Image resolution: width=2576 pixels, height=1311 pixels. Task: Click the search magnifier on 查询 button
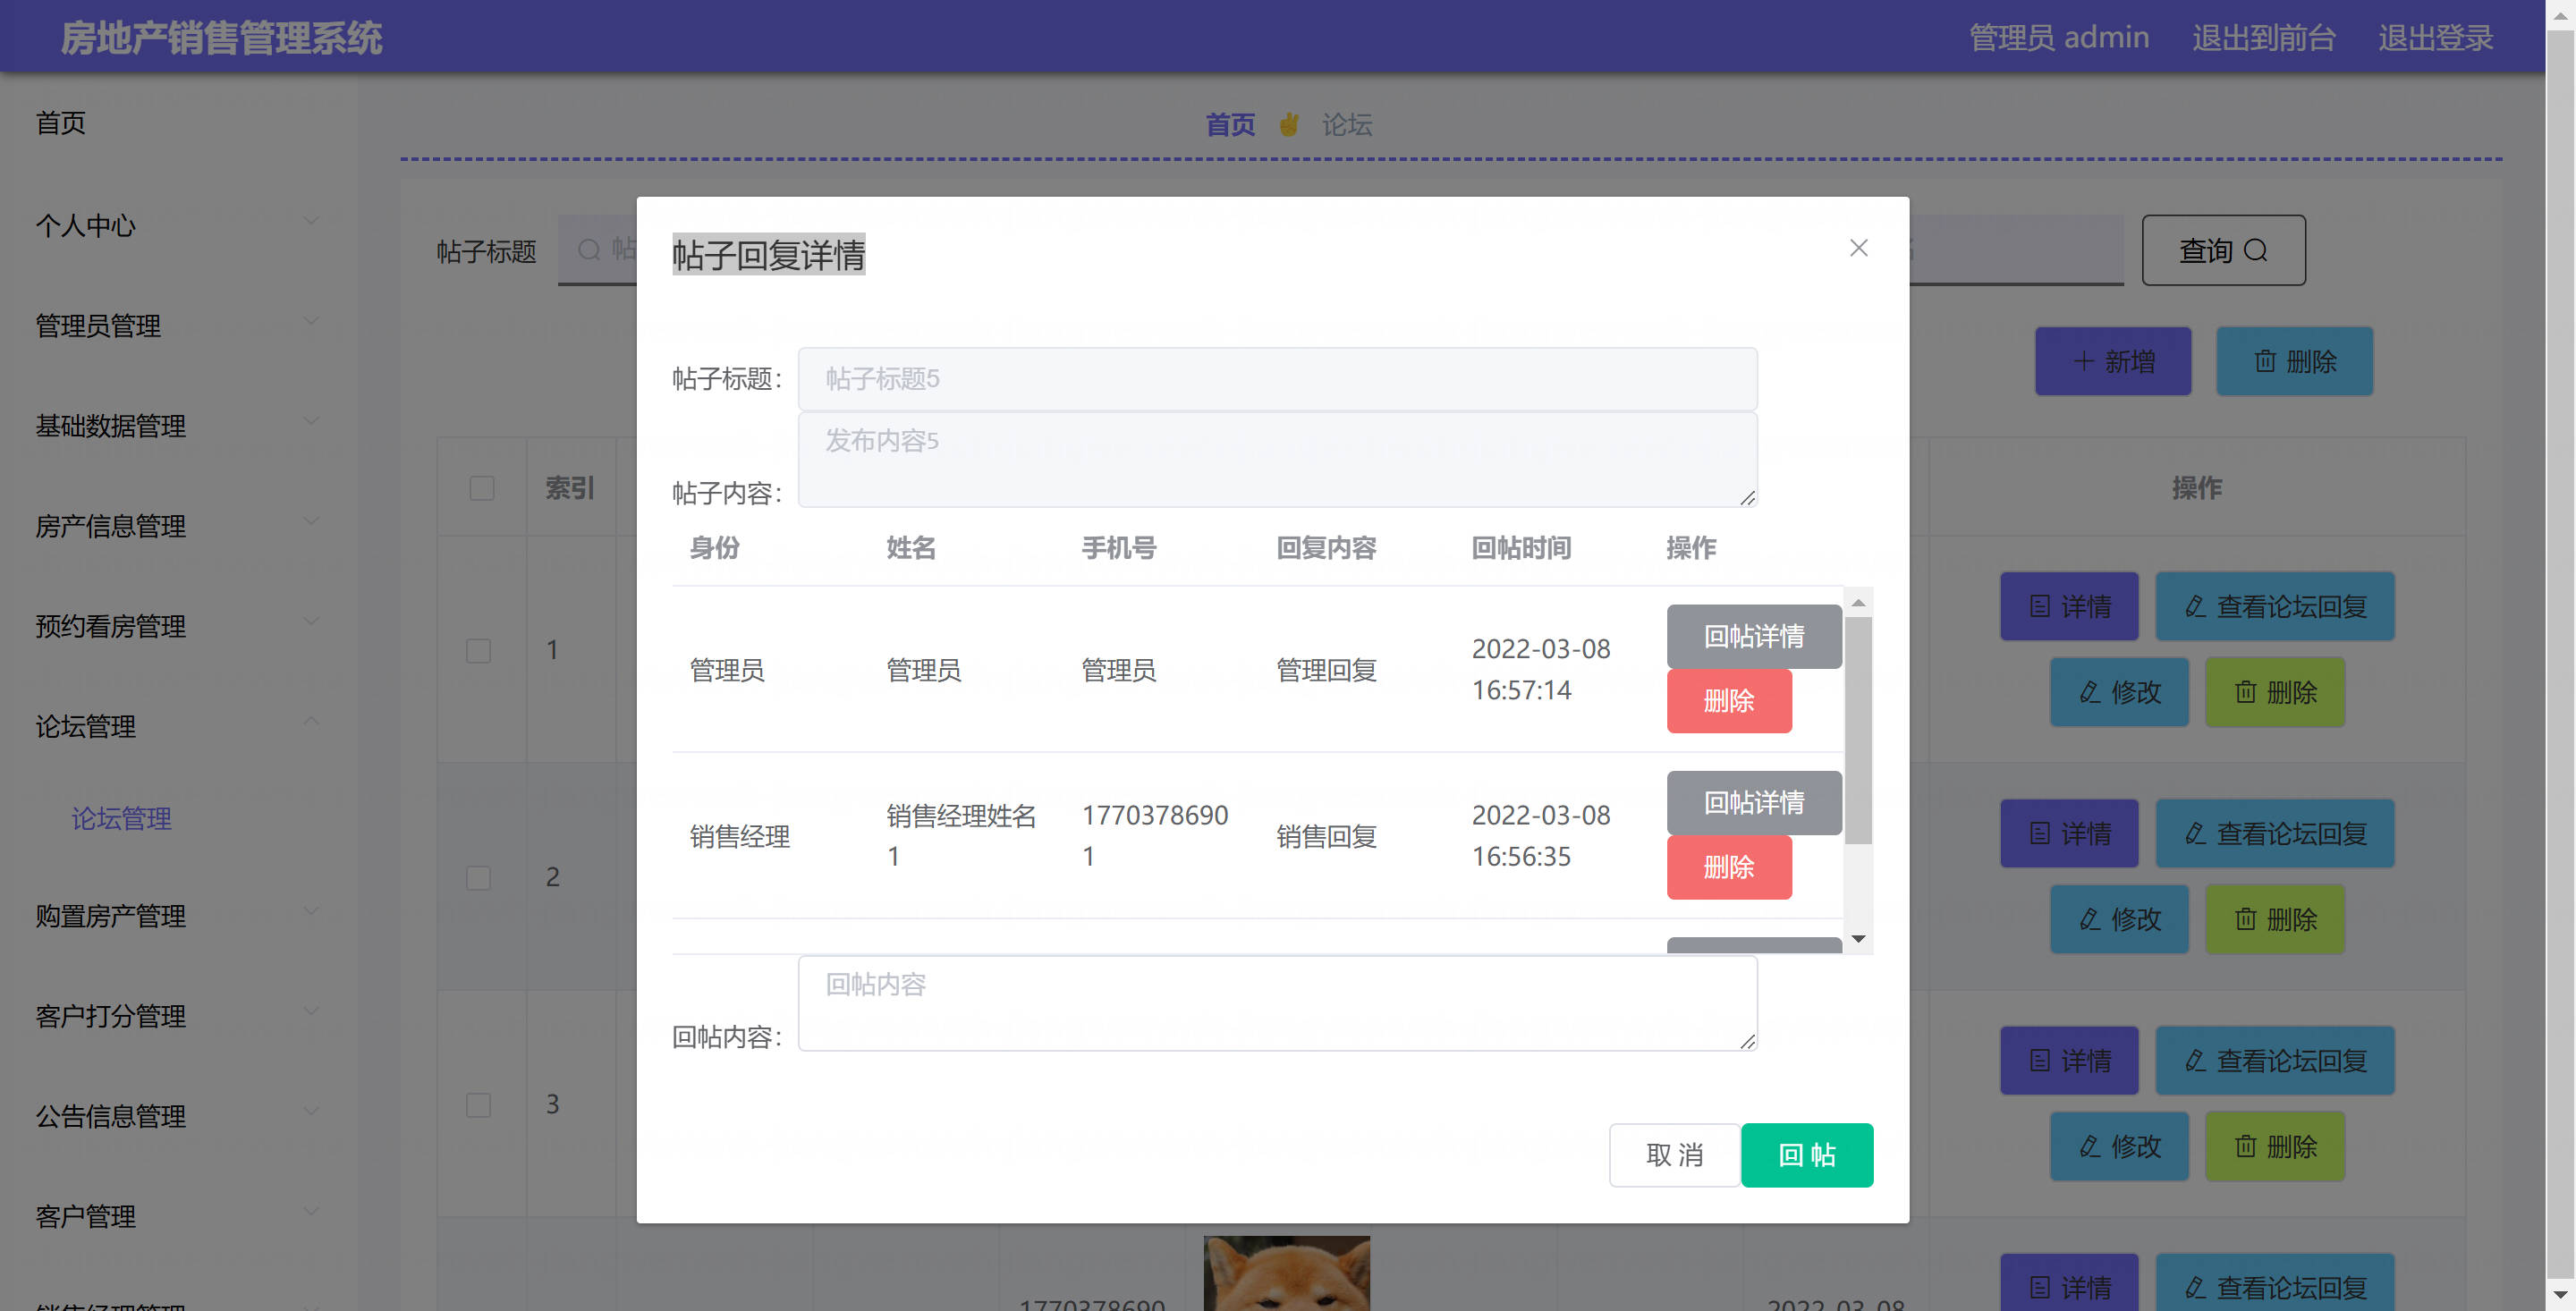click(x=2255, y=250)
